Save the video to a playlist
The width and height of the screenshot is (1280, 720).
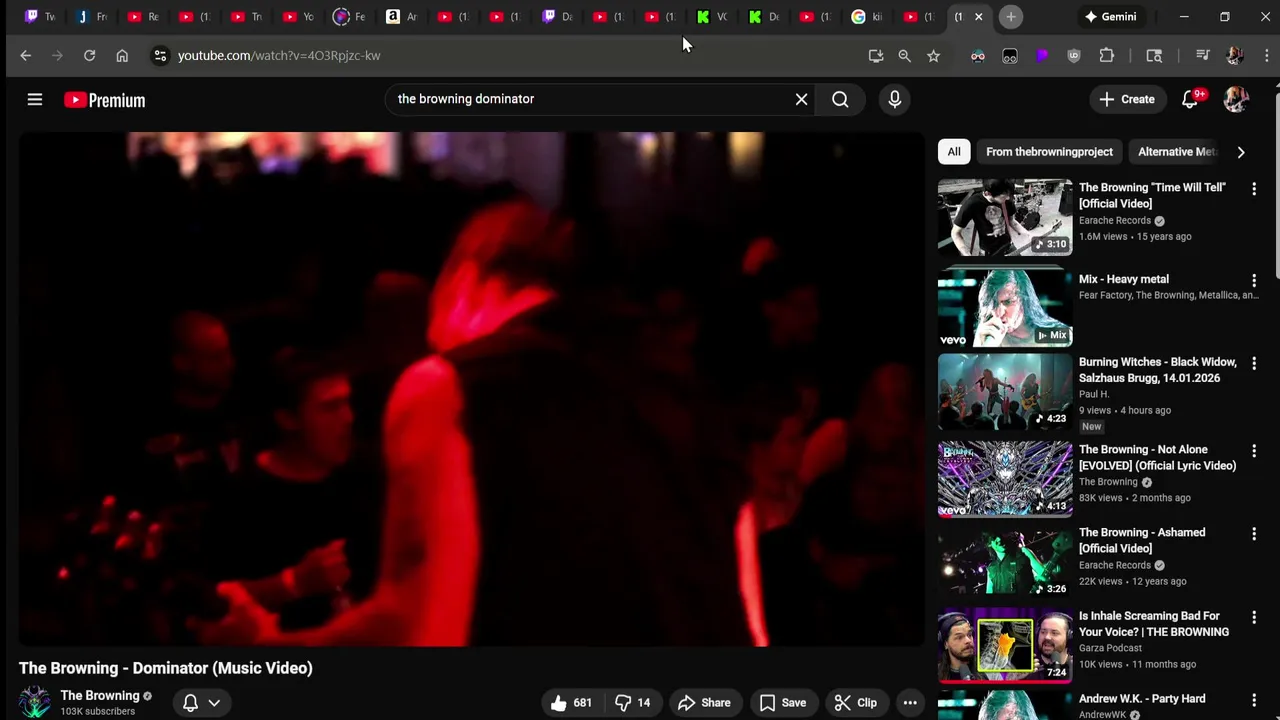click(782, 703)
